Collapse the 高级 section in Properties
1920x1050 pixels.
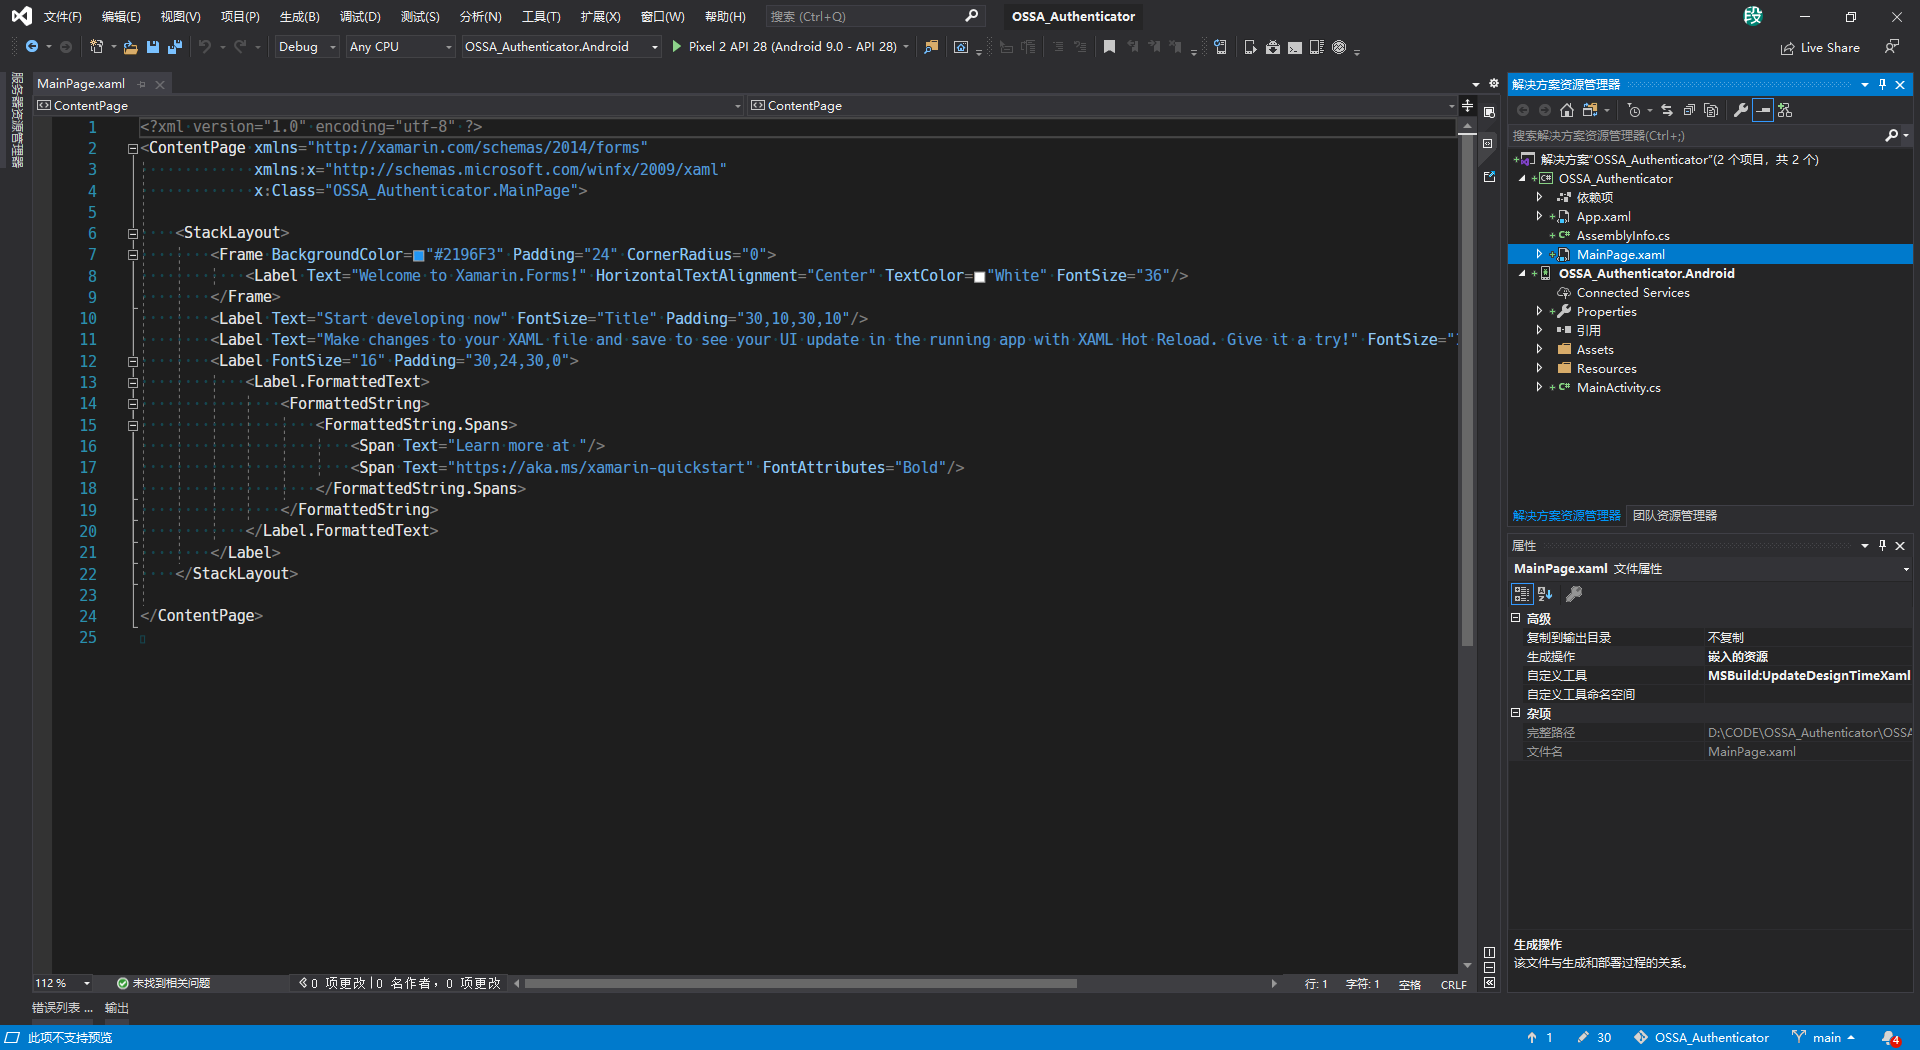[1516, 619]
